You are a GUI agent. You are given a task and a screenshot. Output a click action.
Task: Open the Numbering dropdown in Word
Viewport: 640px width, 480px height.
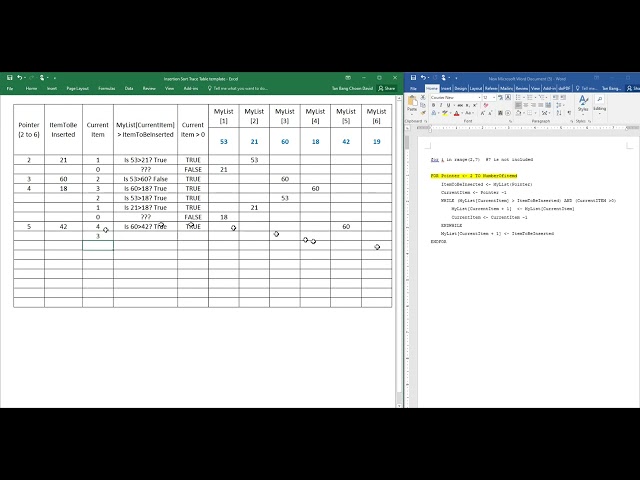(x=536, y=98)
